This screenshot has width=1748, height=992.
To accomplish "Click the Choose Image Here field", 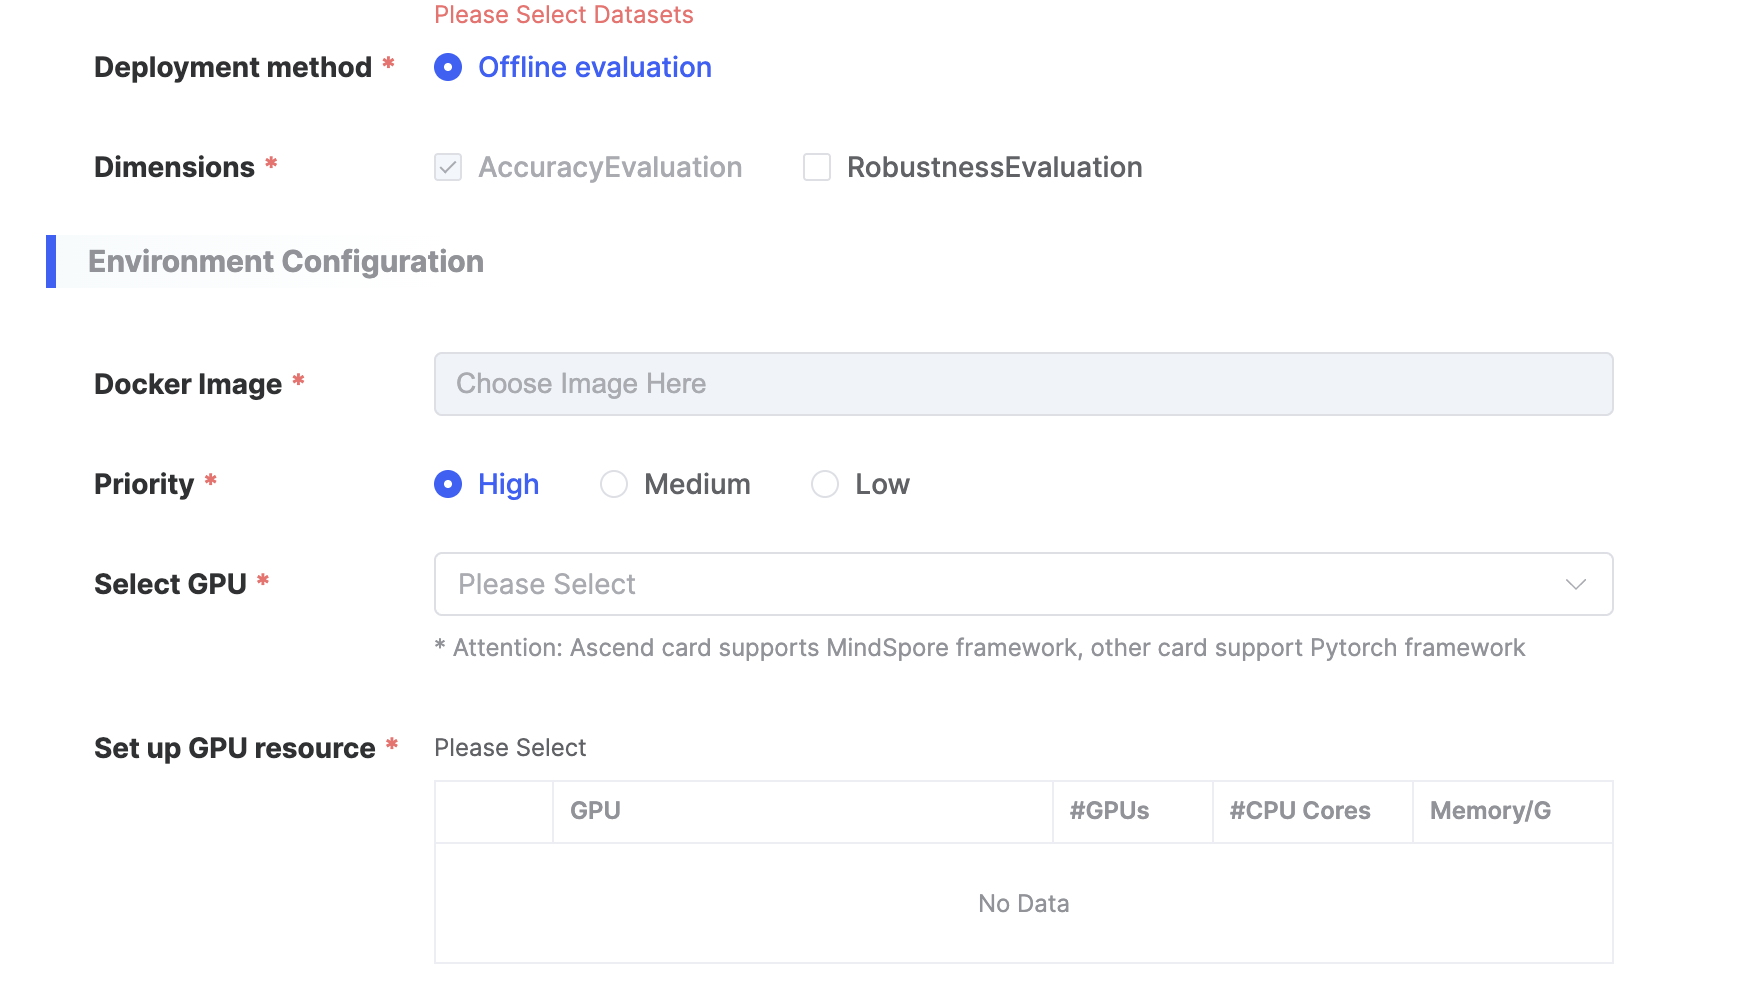I will coord(1022,384).
